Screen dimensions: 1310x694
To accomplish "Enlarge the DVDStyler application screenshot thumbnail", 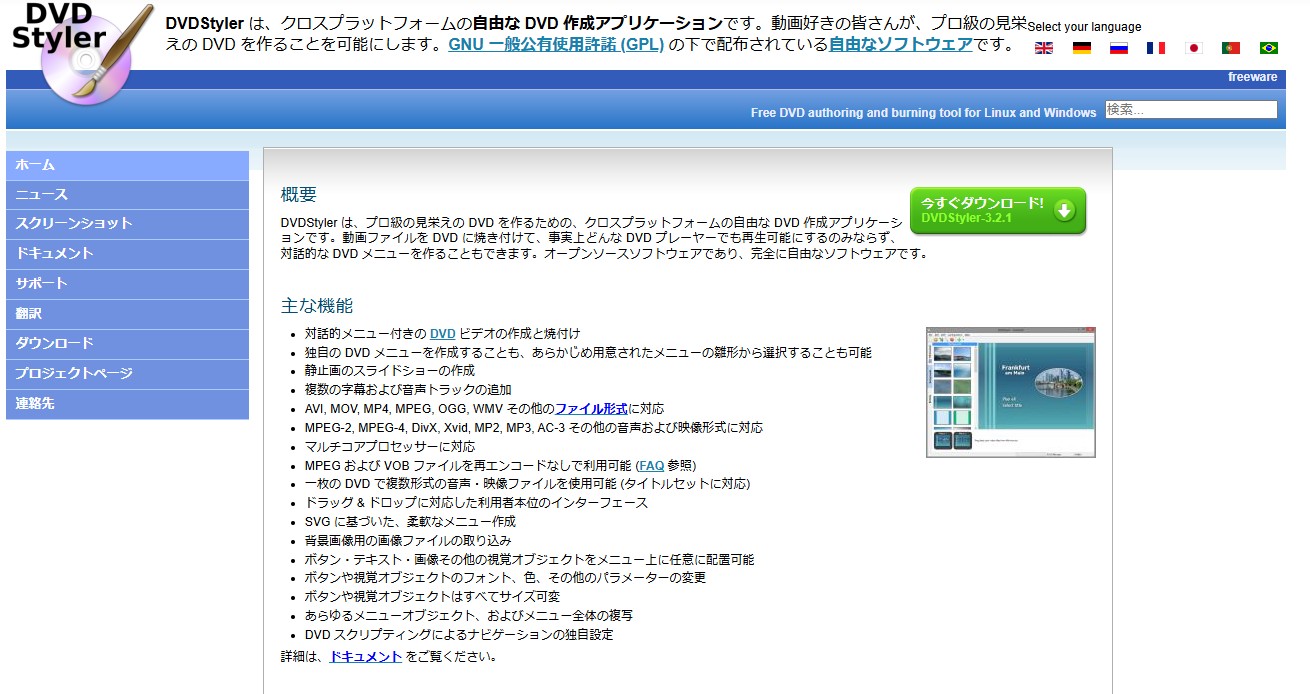I will pos(1011,392).
